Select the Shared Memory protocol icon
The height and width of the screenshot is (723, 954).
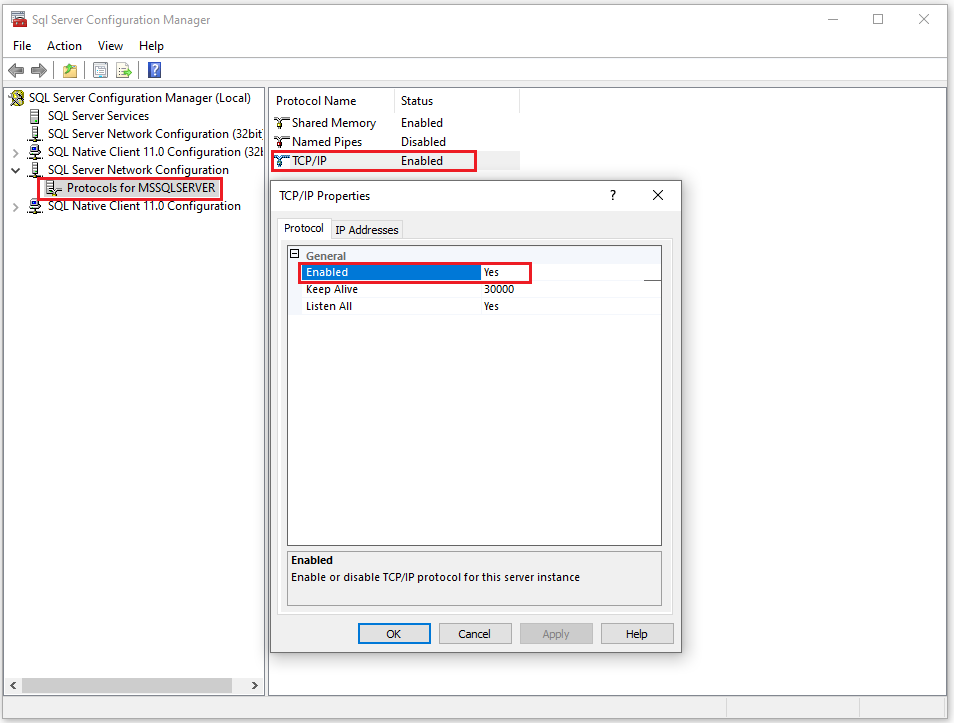(282, 123)
